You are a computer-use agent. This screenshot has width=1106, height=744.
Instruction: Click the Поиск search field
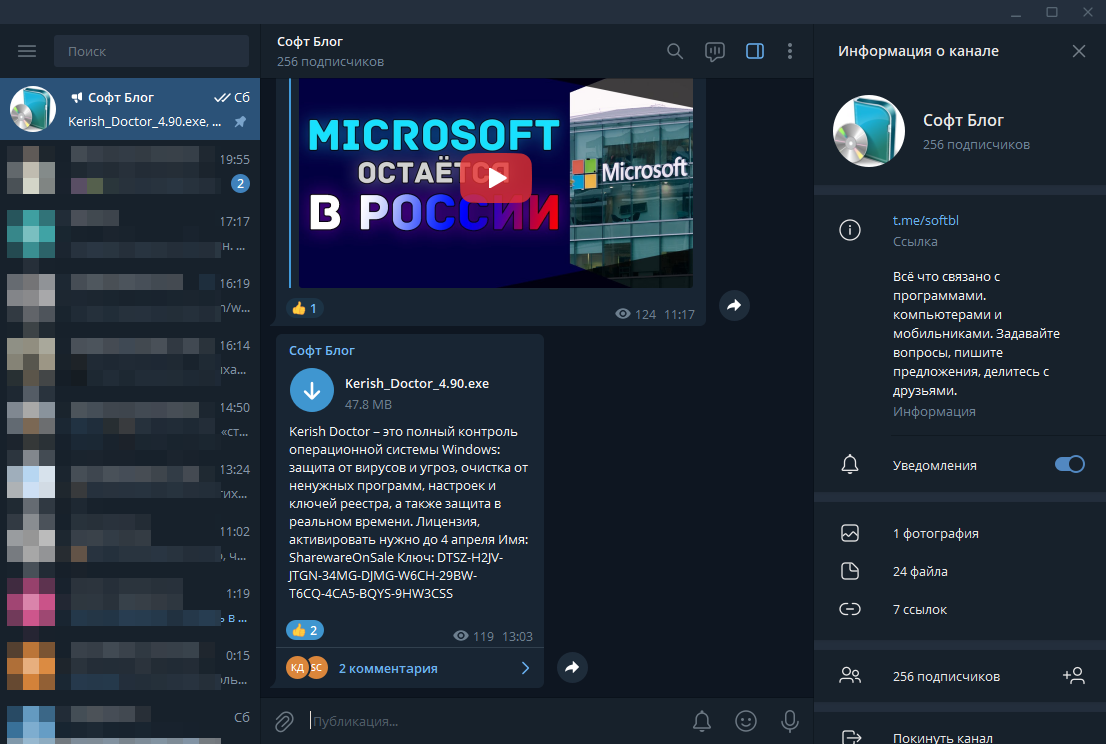coord(152,51)
